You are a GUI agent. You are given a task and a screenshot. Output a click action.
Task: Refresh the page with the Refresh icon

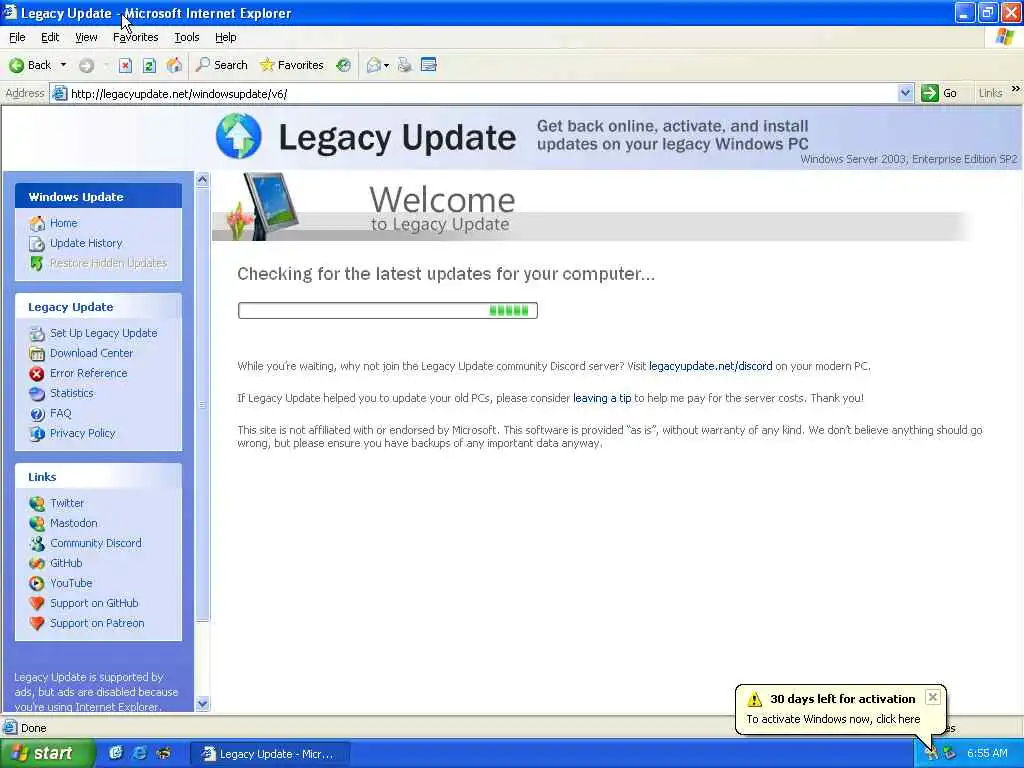pos(149,65)
